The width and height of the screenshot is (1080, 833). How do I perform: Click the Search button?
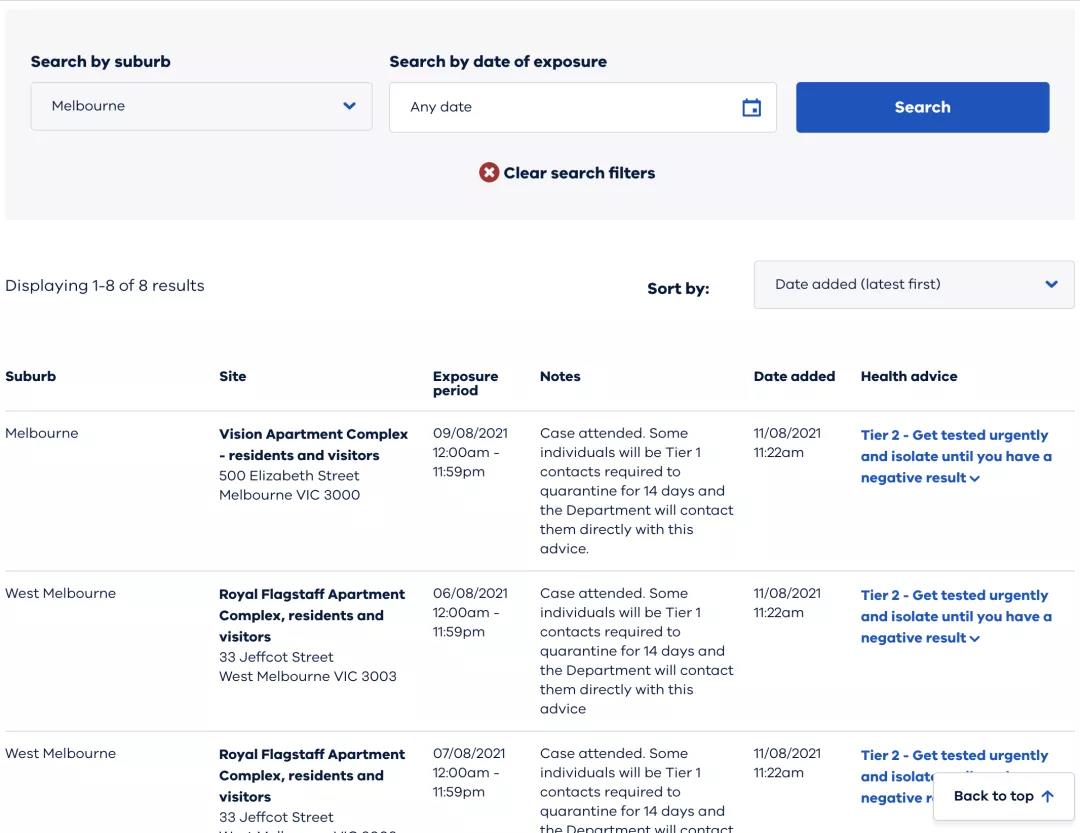923,107
